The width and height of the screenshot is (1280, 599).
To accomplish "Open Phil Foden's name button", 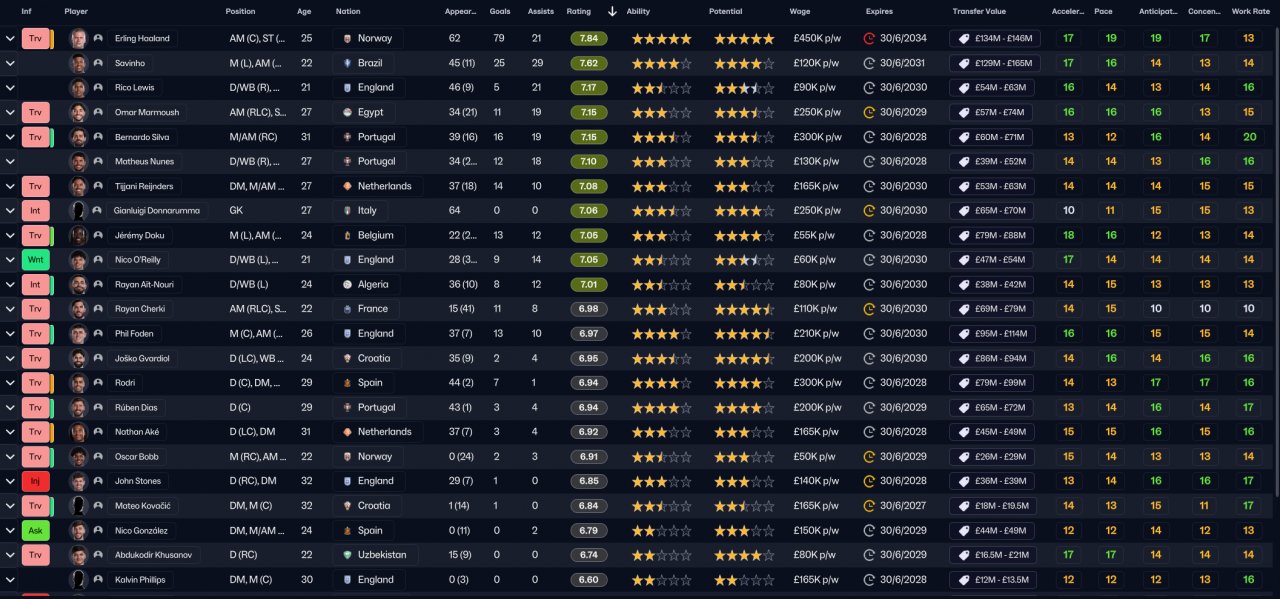I will click(x=134, y=334).
